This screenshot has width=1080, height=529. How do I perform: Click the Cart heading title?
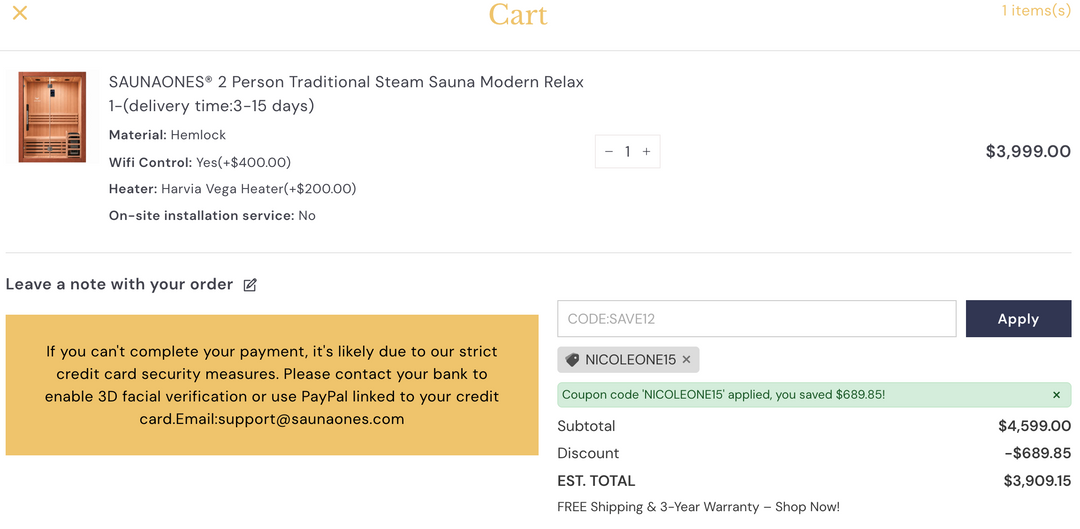click(x=518, y=15)
